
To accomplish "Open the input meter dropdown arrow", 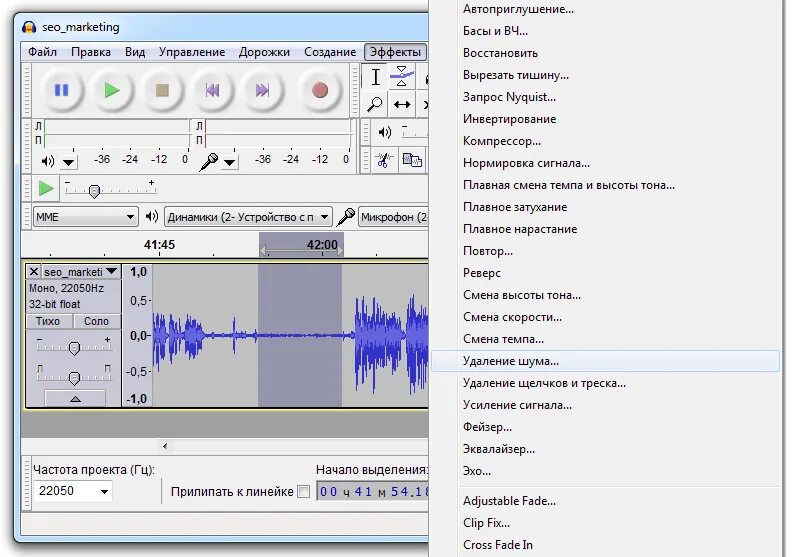I will click(x=229, y=162).
